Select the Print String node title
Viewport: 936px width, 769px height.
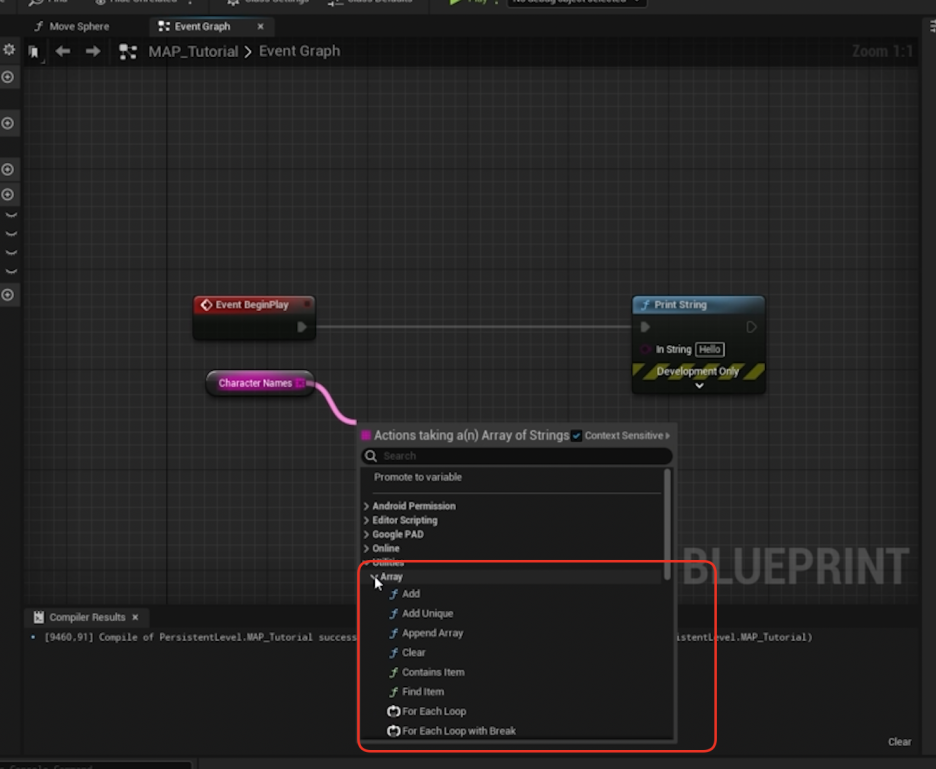pyautogui.click(x=680, y=304)
